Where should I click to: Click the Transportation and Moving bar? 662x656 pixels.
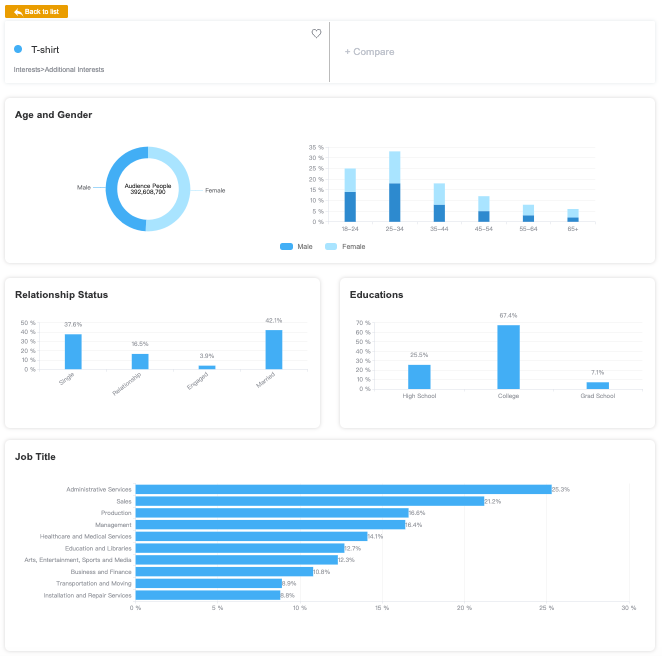[209, 583]
